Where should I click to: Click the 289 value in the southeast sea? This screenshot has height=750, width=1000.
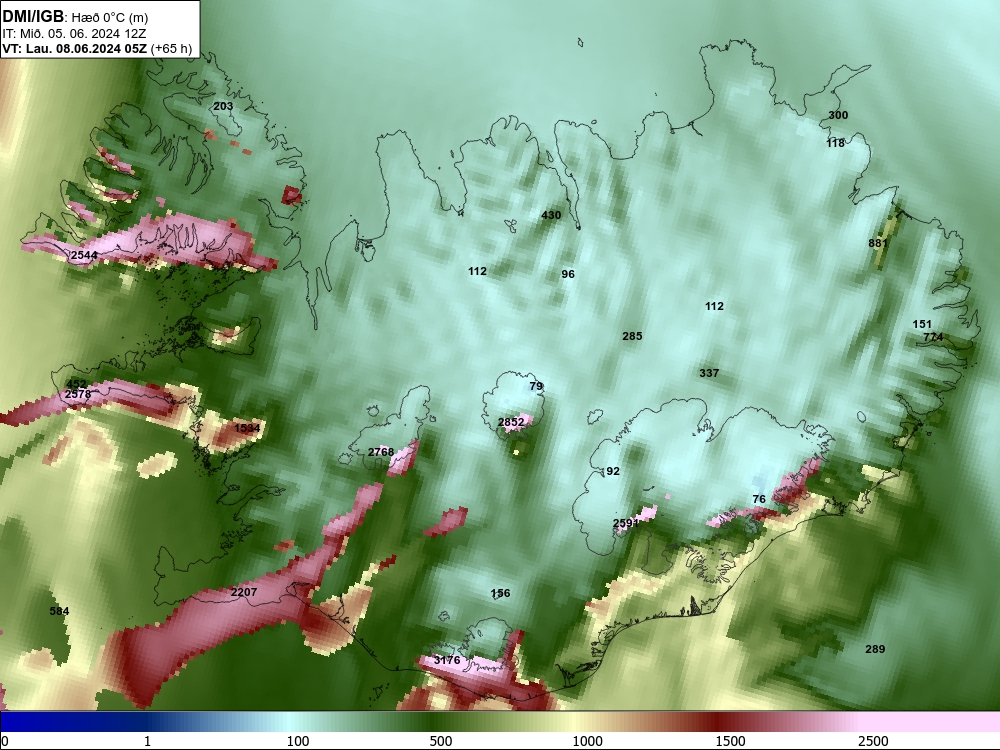[x=875, y=649]
